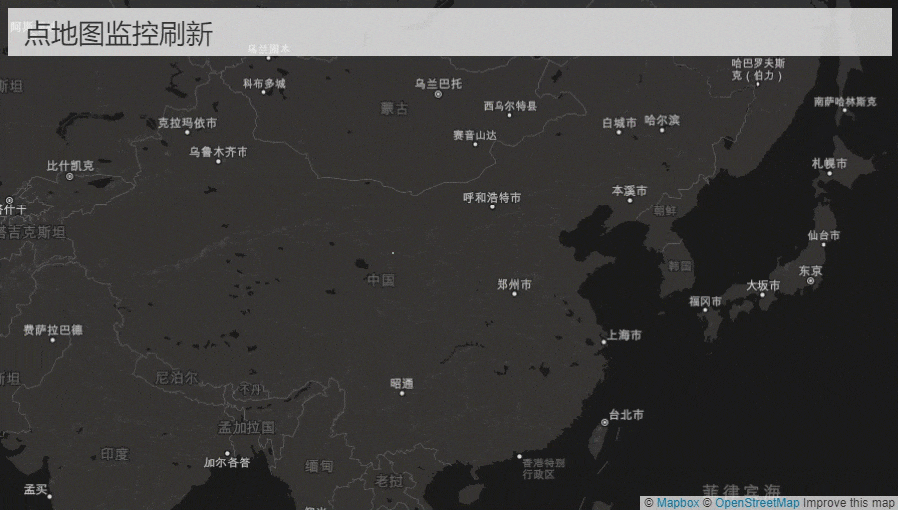Click the 朝鲜 country label
This screenshot has width=898, height=510.
point(665,210)
